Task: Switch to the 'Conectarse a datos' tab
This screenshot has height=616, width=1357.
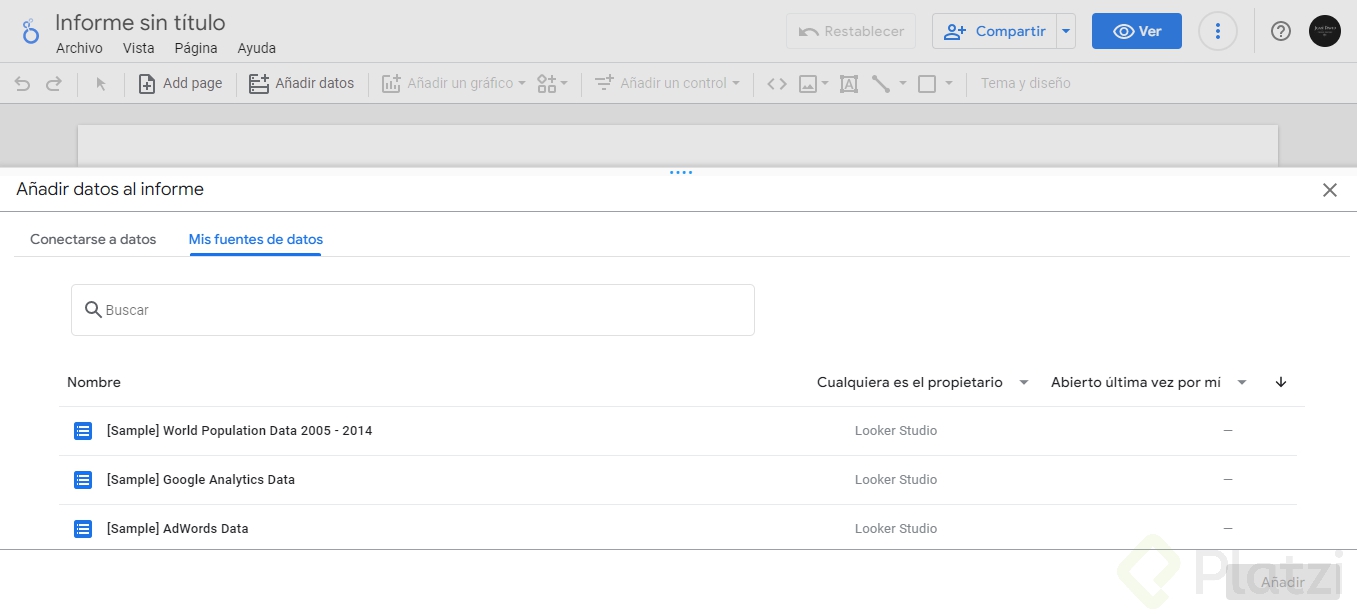Action: point(93,239)
